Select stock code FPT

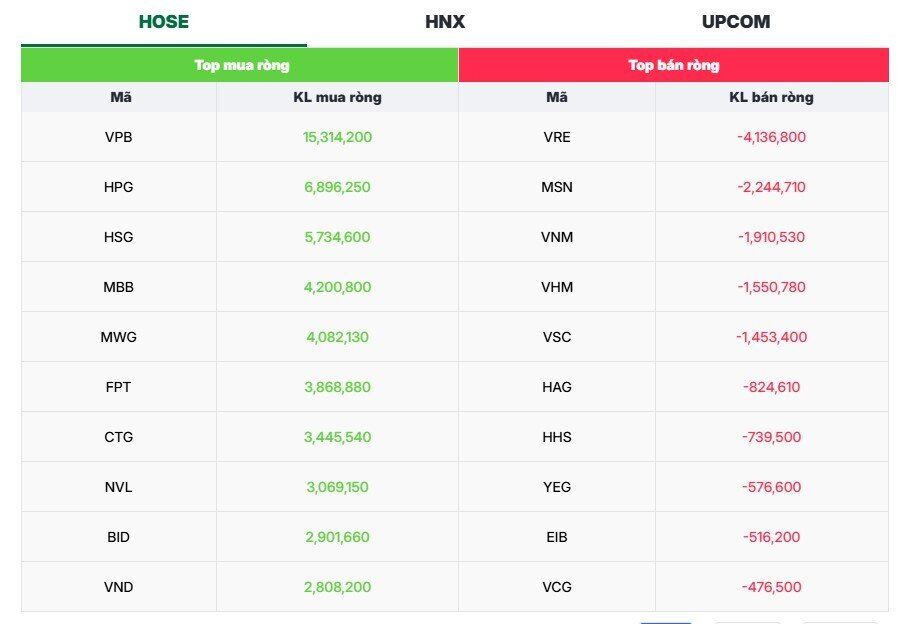pos(119,387)
